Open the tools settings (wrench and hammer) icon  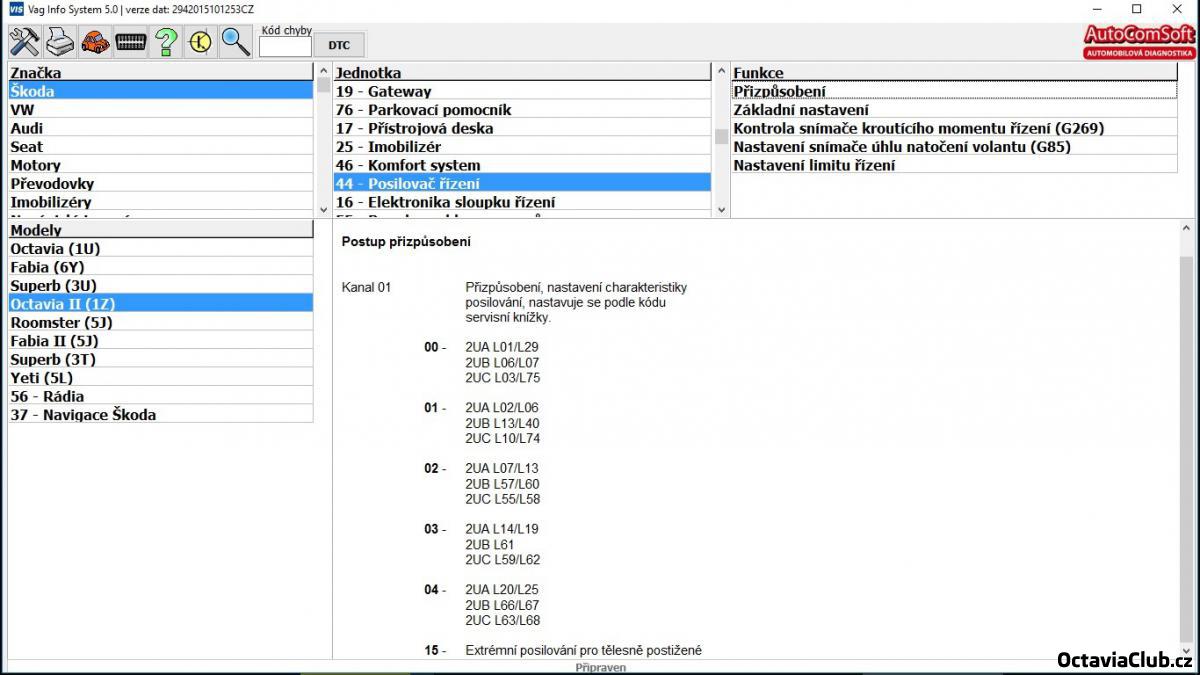point(24,42)
